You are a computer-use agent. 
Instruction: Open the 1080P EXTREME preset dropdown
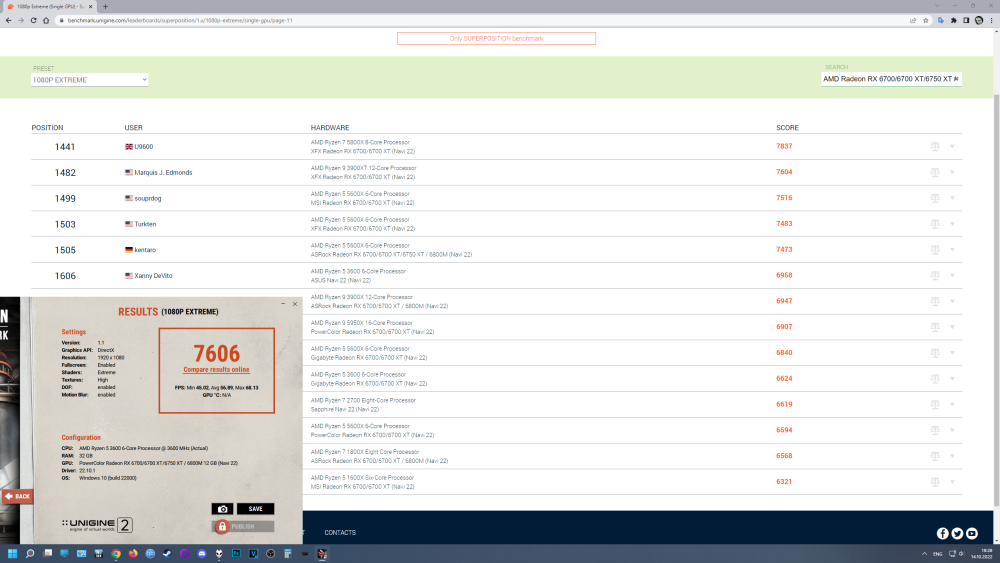point(90,79)
